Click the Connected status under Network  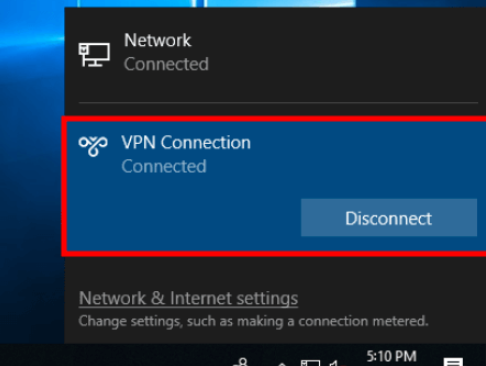tap(166, 64)
